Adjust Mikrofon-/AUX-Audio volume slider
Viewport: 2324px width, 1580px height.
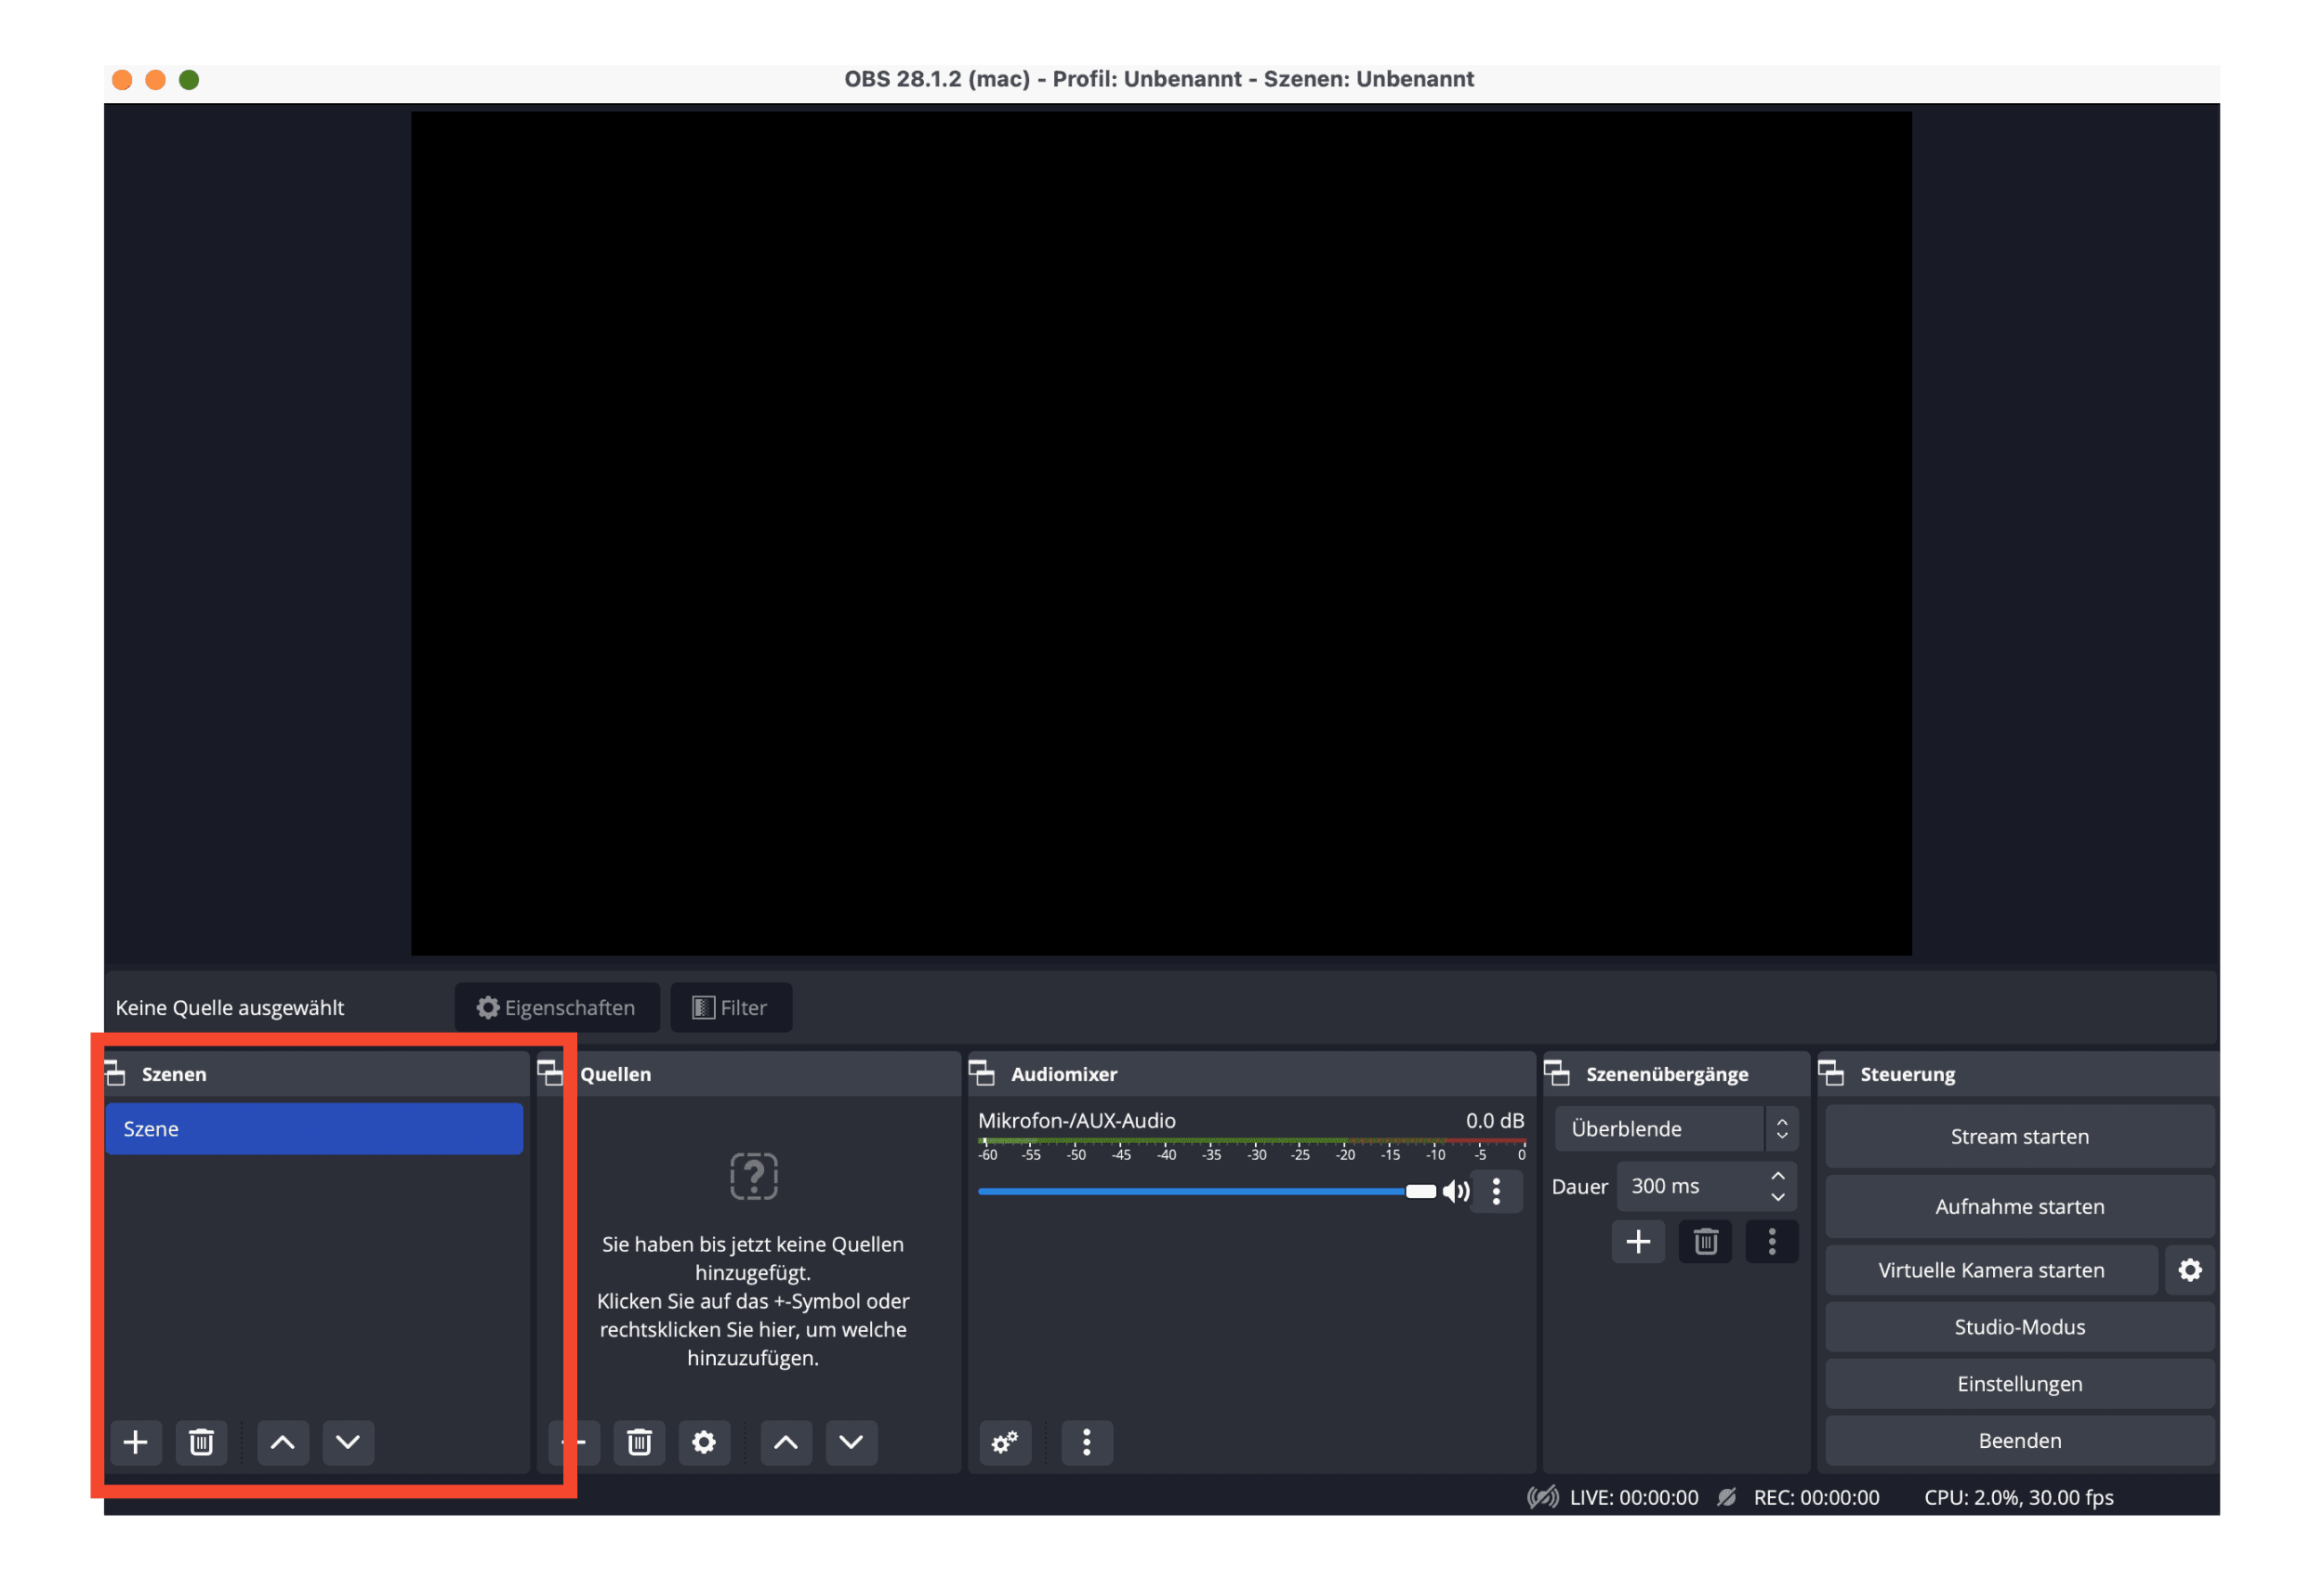point(1207,1191)
